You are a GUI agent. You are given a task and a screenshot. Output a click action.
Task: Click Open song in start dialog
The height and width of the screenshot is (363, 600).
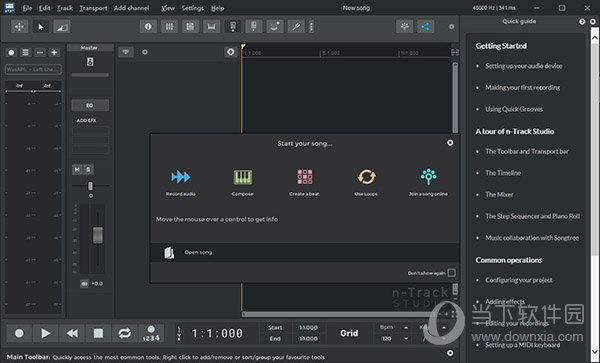(x=305, y=252)
